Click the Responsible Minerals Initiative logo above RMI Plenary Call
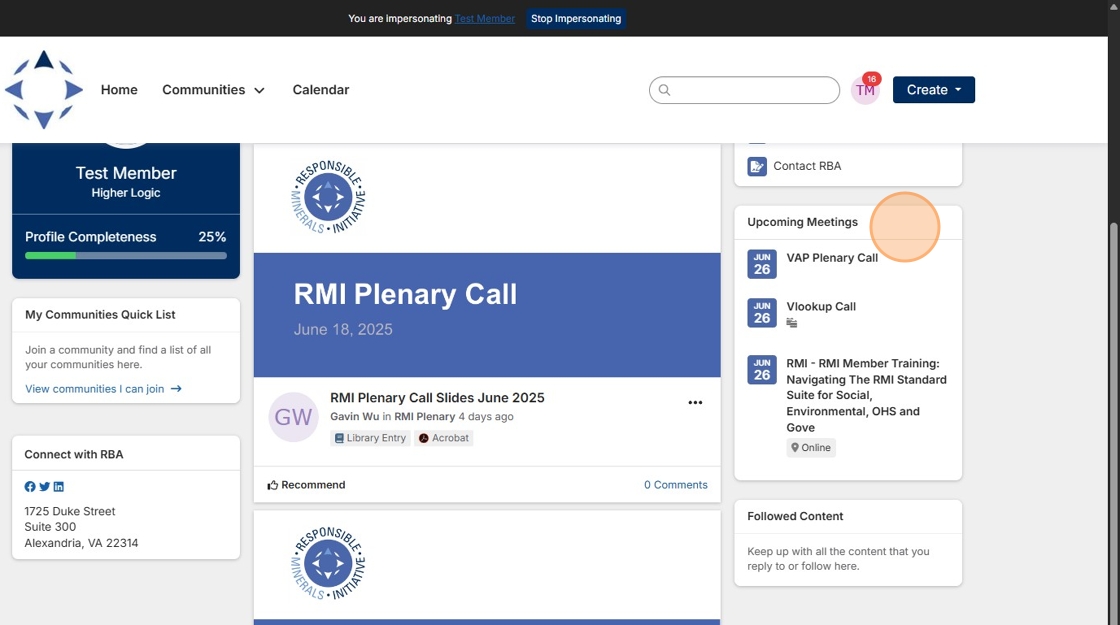Viewport: 1120px width, 625px height. pyautogui.click(x=329, y=196)
